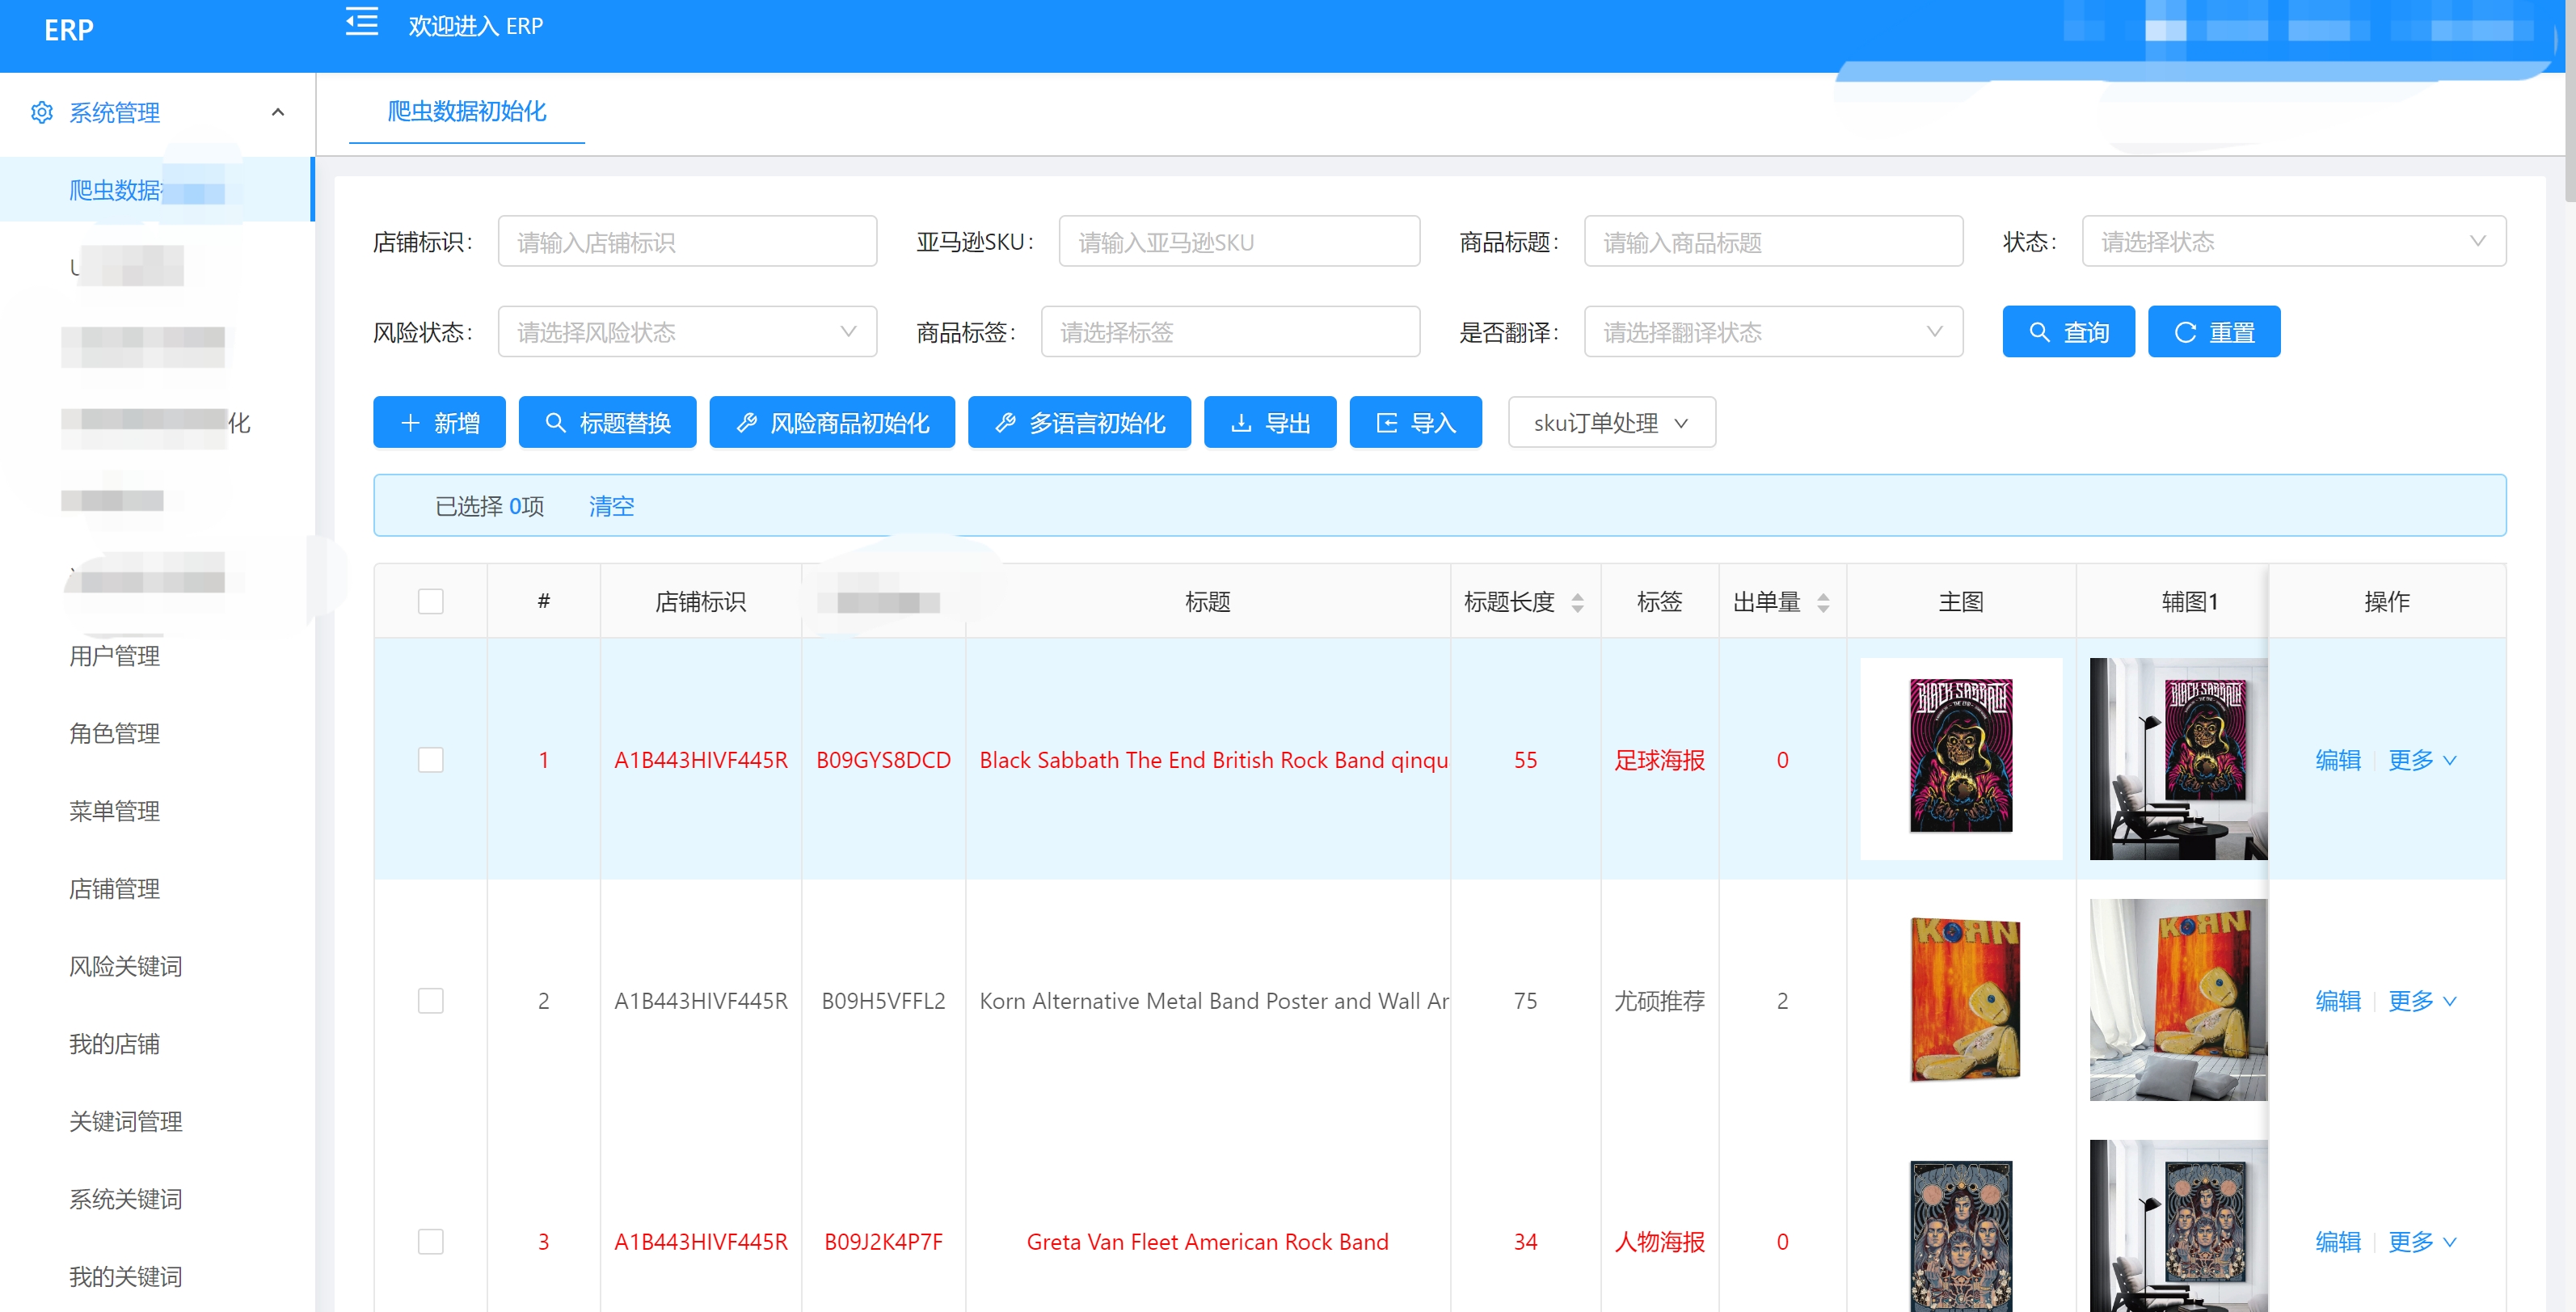Sort by 出单量 using sort arrows

[x=1823, y=602]
